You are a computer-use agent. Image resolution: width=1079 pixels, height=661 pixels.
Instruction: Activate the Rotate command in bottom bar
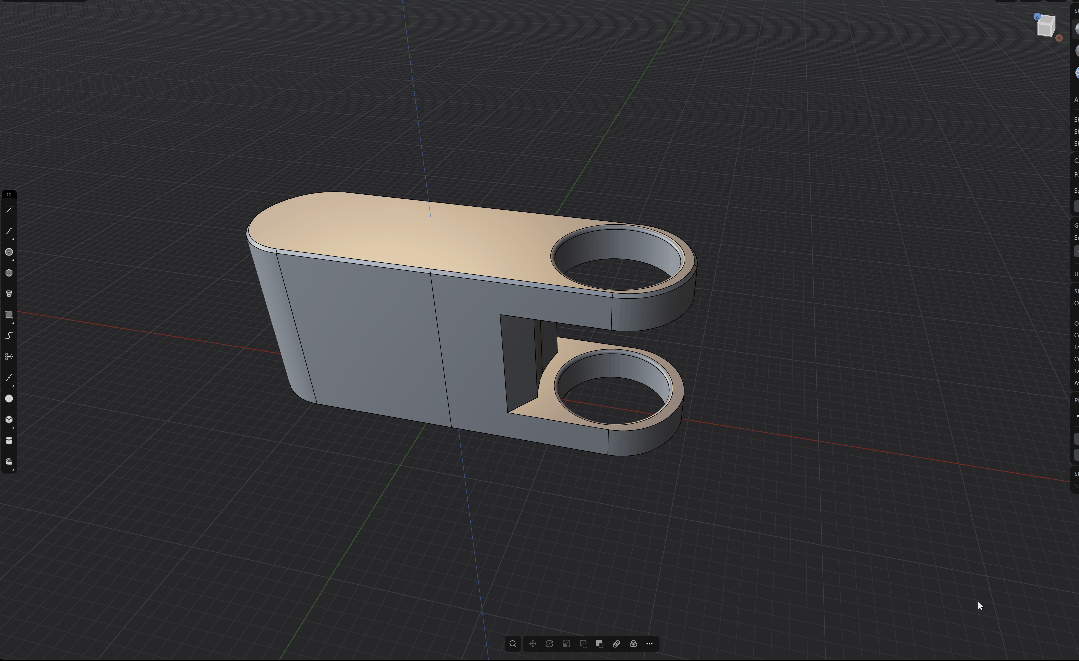tap(549, 644)
